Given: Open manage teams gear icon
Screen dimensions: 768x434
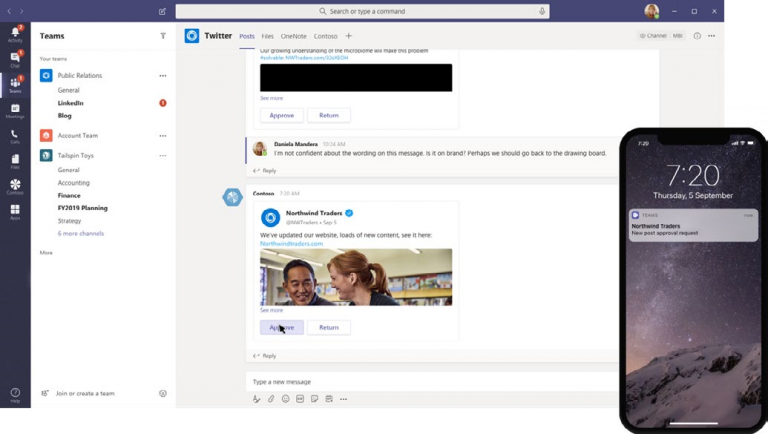Looking at the screenshot, I should click(x=163, y=393).
